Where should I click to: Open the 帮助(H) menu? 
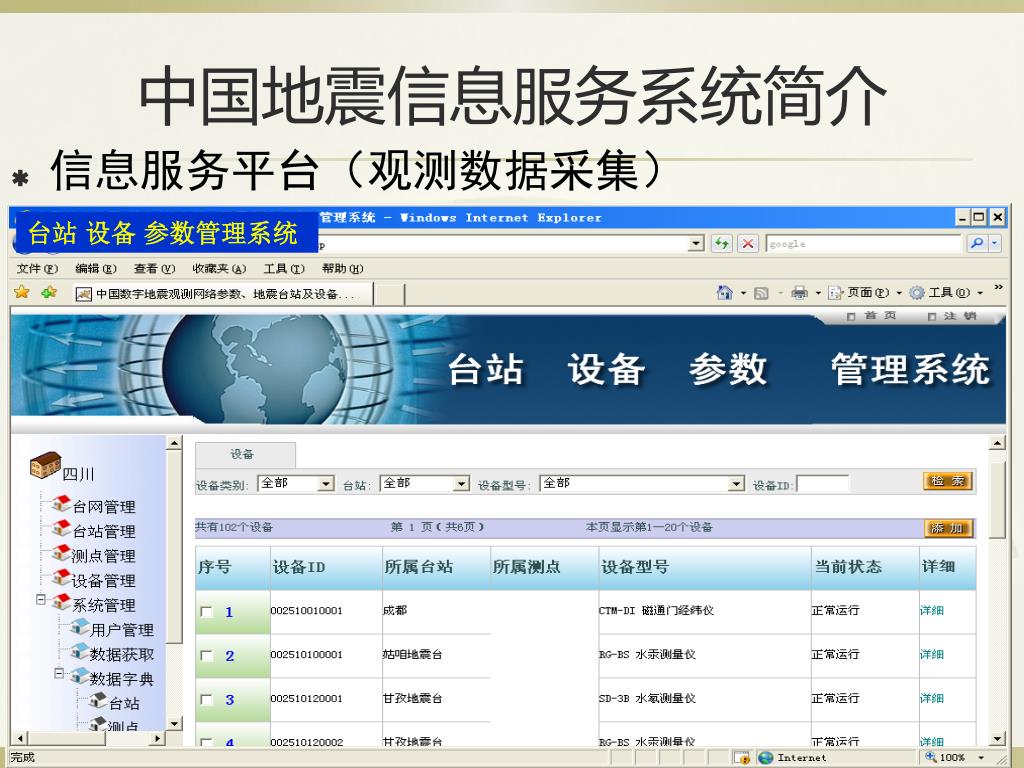(342, 268)
